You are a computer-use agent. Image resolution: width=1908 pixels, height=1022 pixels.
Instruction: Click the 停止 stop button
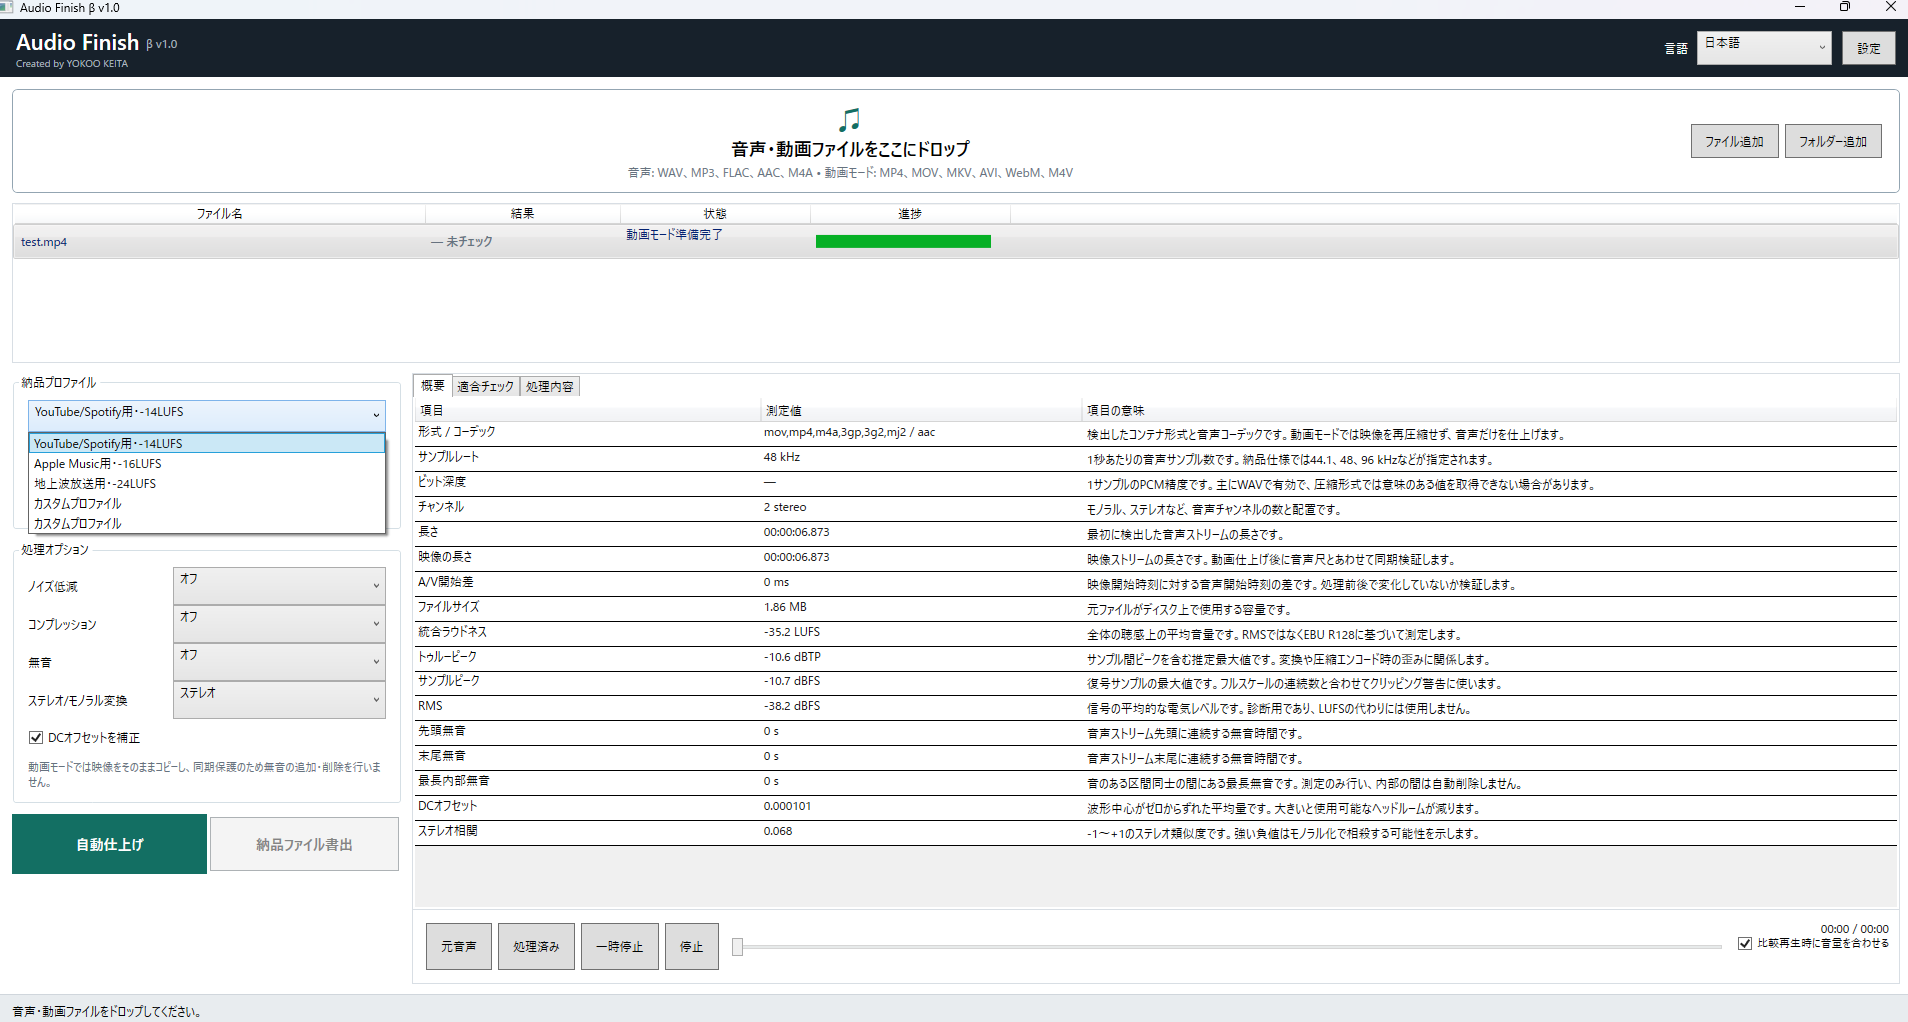(692, 946)
